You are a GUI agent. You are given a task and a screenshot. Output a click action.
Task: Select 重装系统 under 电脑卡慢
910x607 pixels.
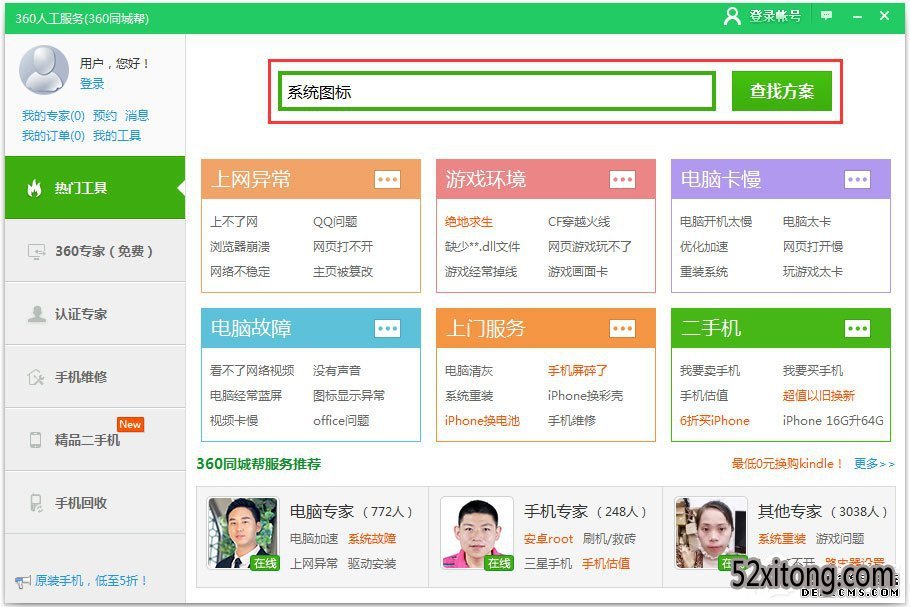(704, 272)
